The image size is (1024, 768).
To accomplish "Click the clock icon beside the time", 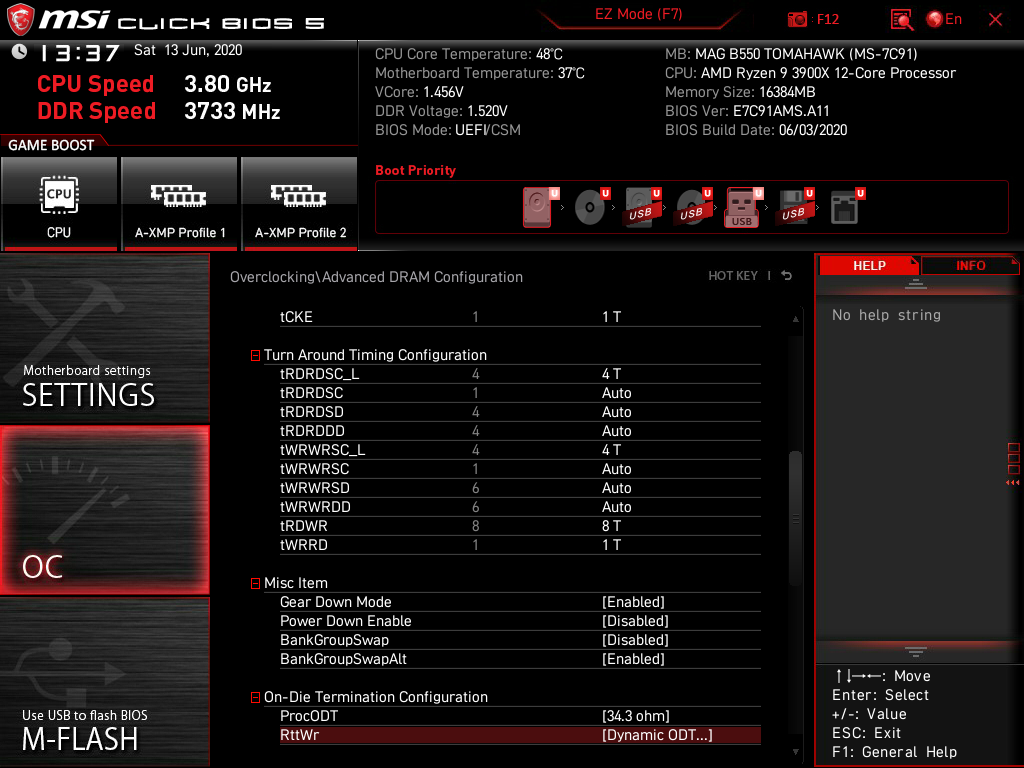I will (x=20, y=52).
